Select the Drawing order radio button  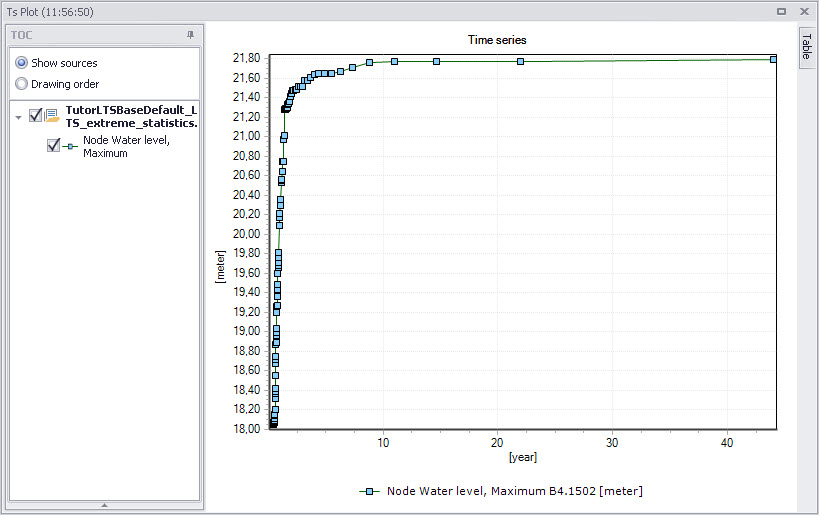click(21, 84)
